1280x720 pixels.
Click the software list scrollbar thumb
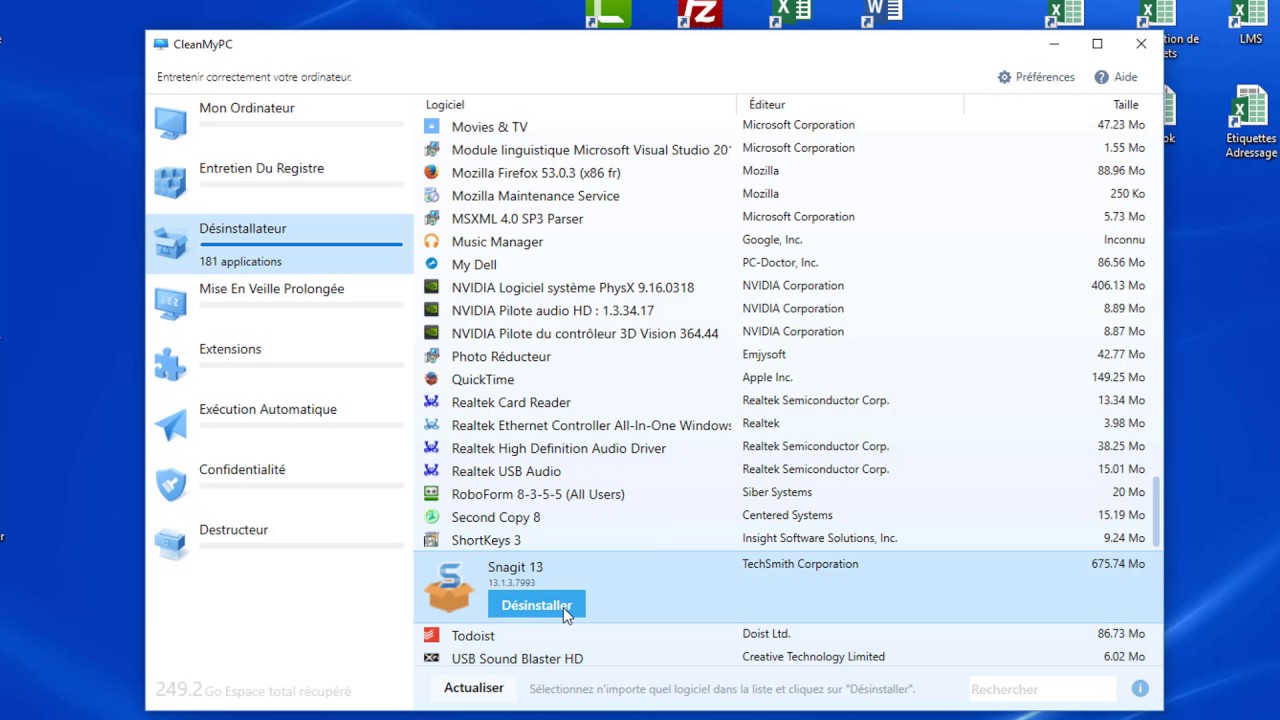pos(1157,511)
